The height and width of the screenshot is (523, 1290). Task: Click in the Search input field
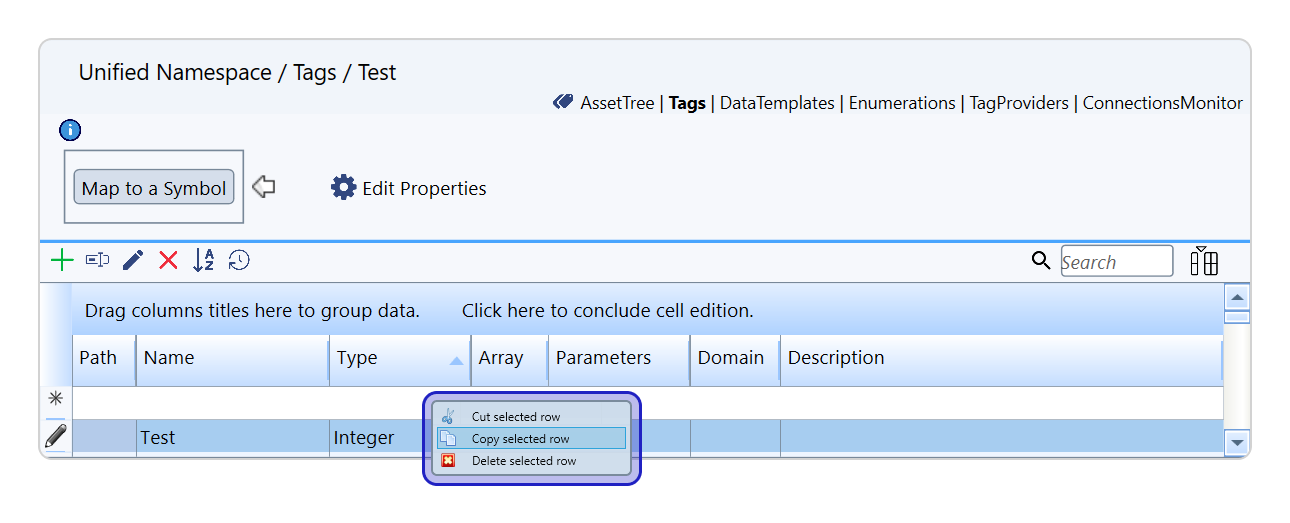[x=1116, y=262]
